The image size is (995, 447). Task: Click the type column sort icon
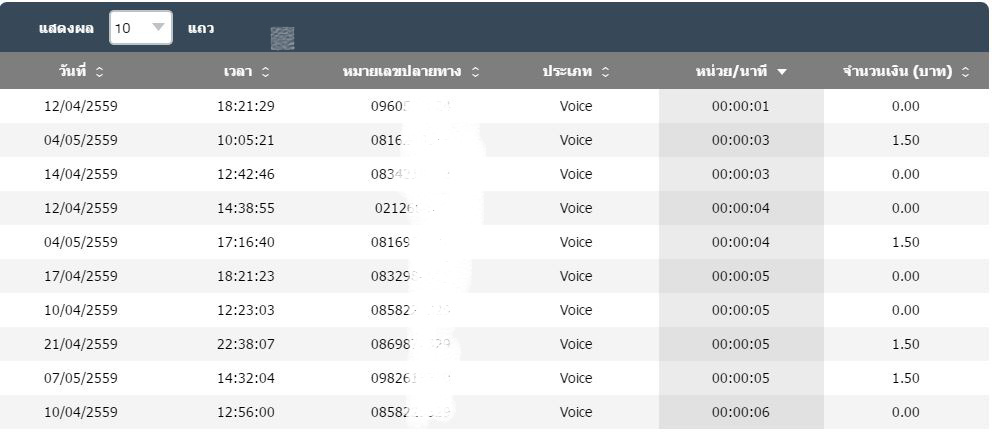click(x=605, y=72)
